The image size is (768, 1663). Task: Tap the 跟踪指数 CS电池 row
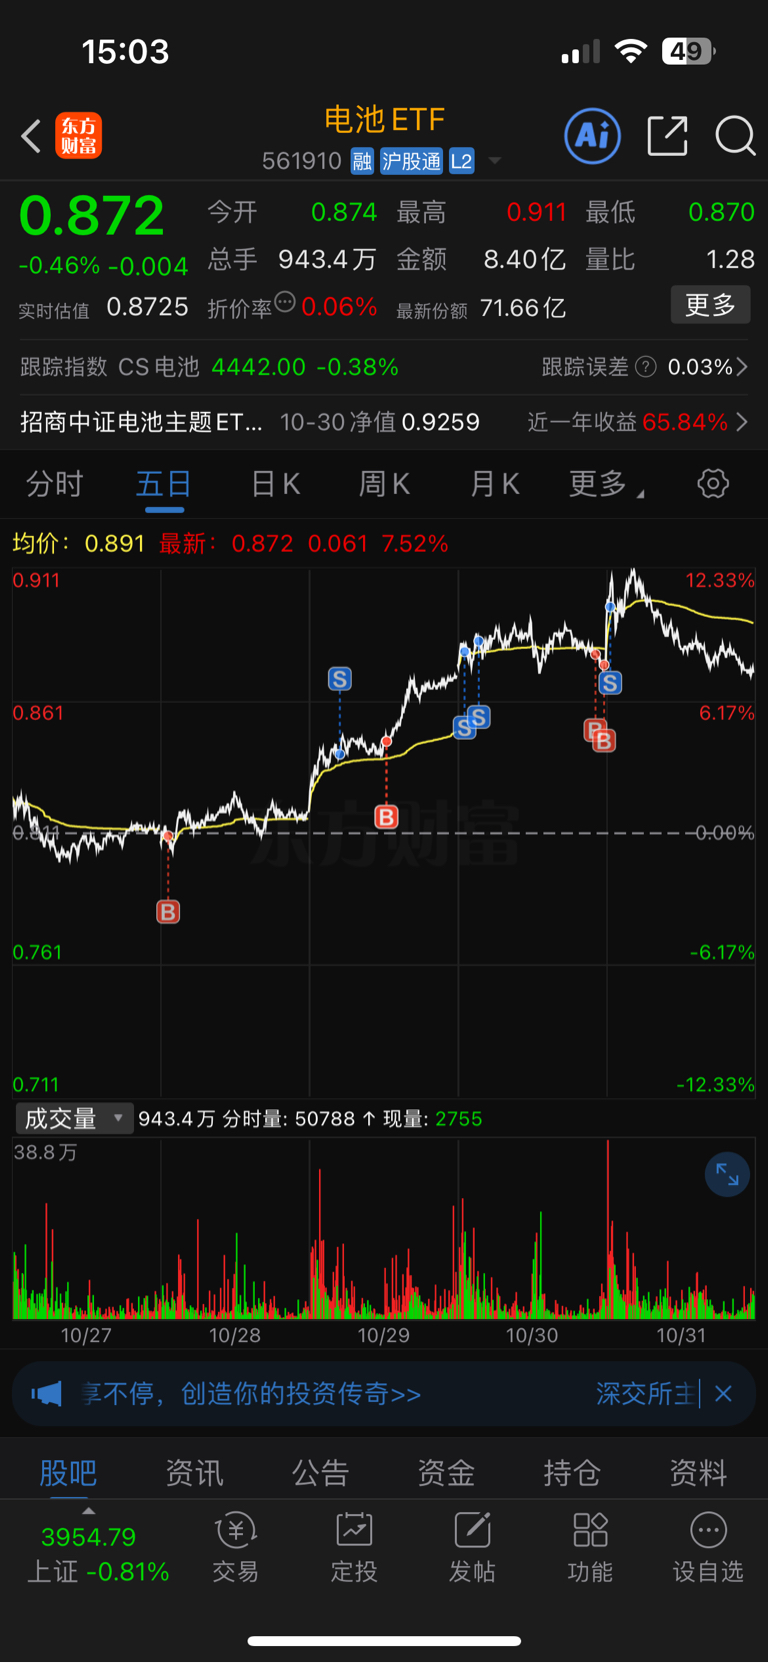[x=209, y=367]
